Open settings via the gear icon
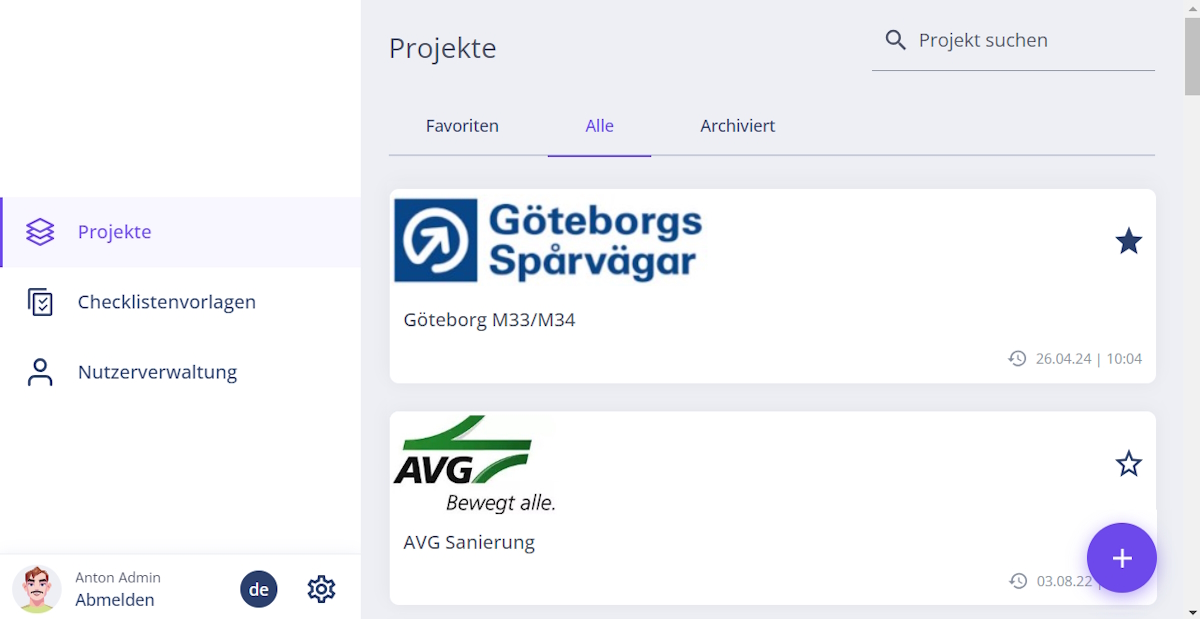Screen dimensions: 1200x619 click(x=321, y=589)
